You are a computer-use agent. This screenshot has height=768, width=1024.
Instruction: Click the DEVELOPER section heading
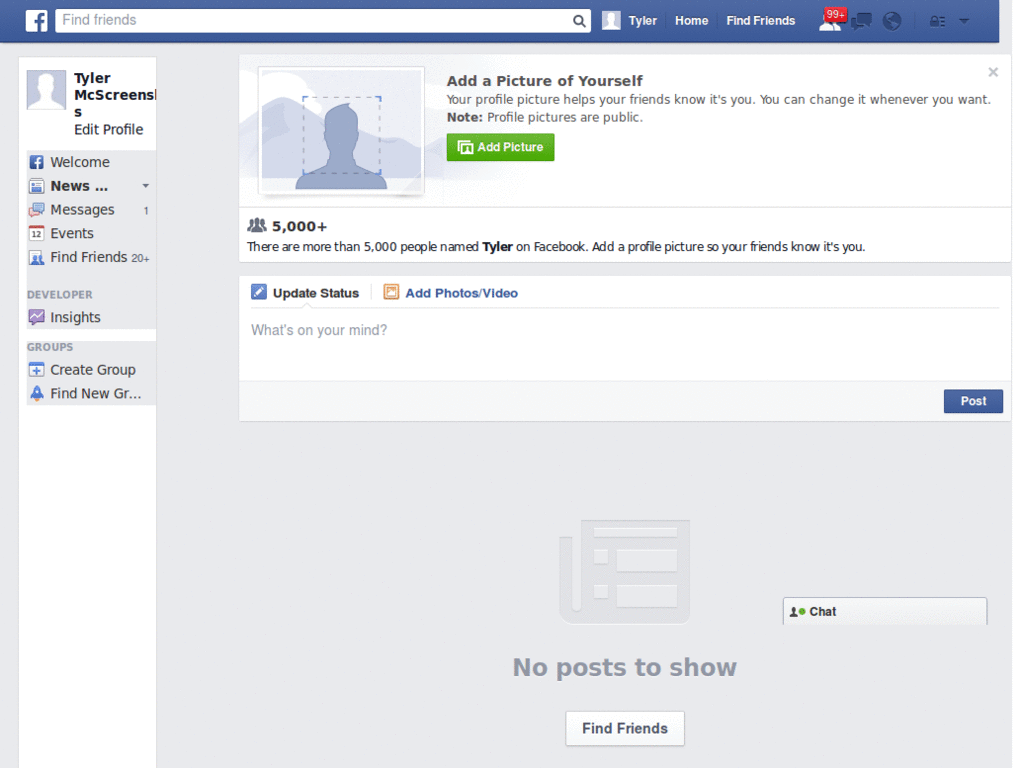[x=59, y=295]
